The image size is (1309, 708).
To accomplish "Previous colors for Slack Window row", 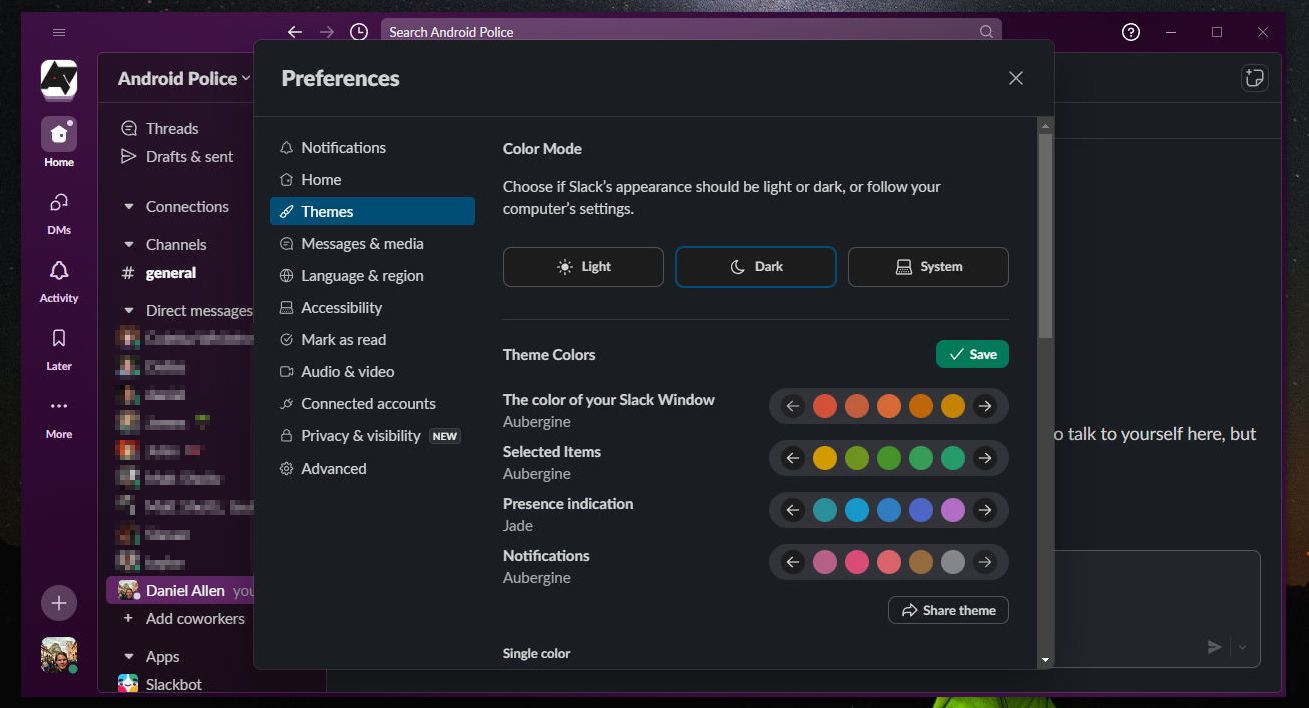I will click(x=793, y=406).
